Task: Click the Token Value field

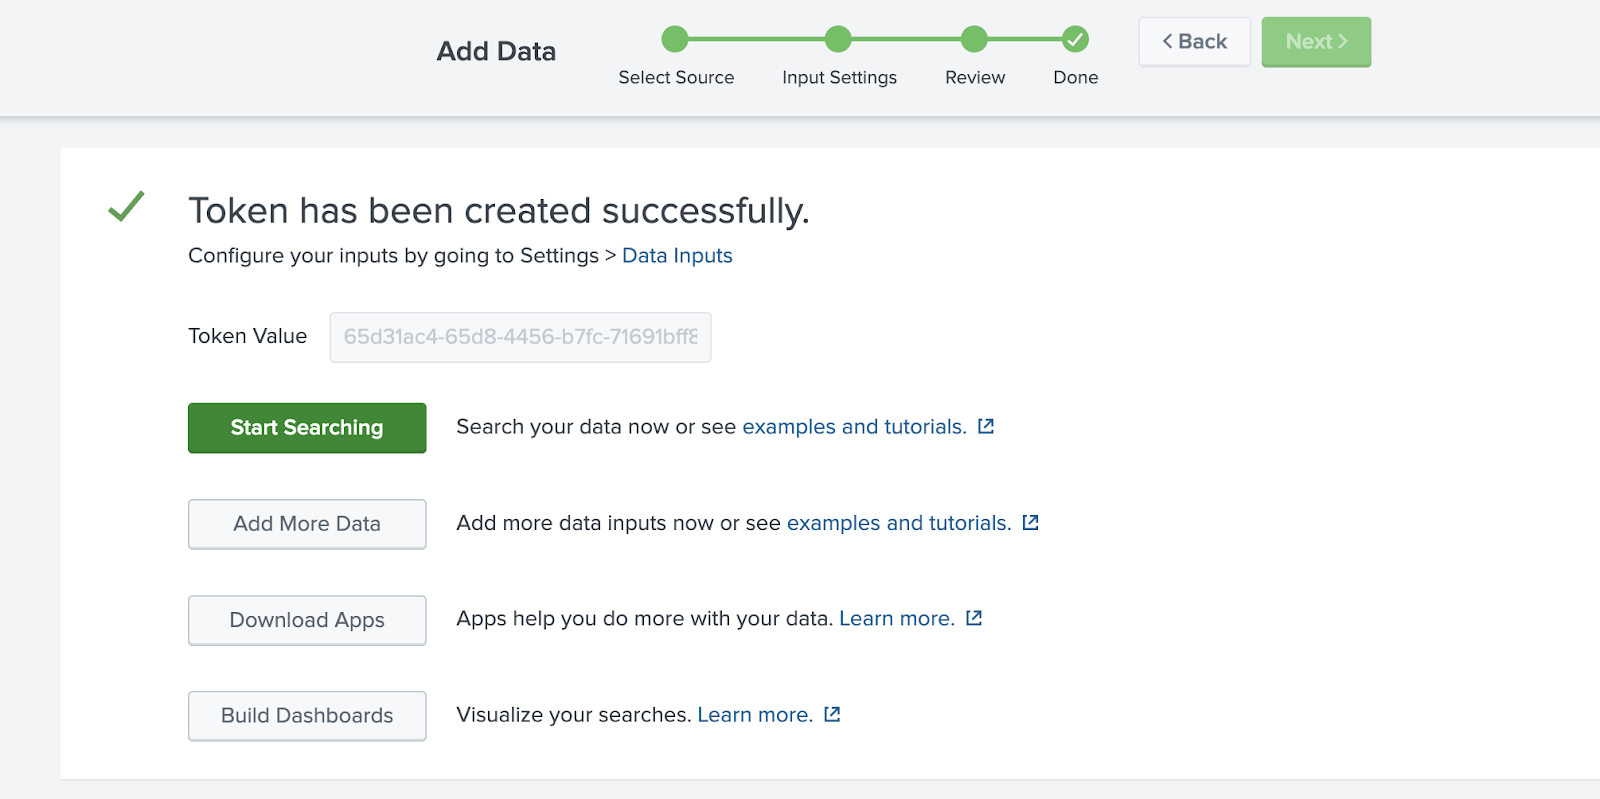Action: pos(520,337)
